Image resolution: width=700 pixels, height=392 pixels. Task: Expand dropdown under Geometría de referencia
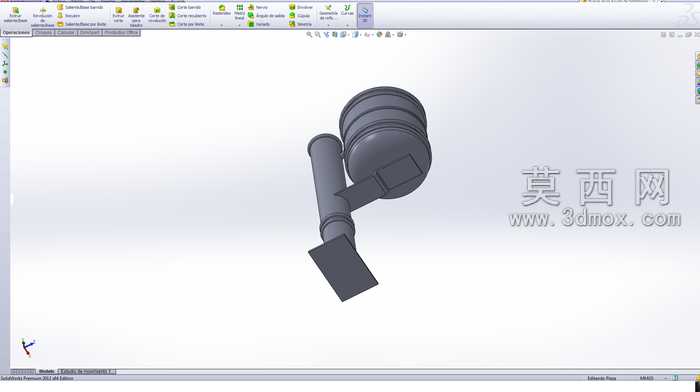coord(329,25)
